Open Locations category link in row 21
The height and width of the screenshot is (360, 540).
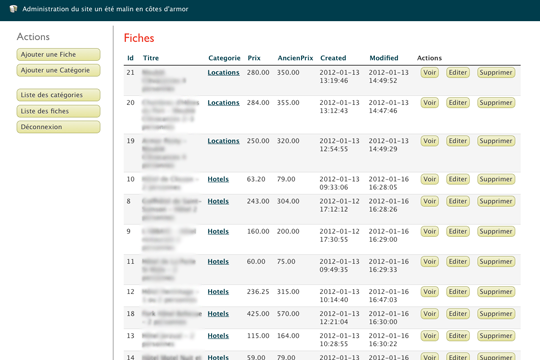223,73
